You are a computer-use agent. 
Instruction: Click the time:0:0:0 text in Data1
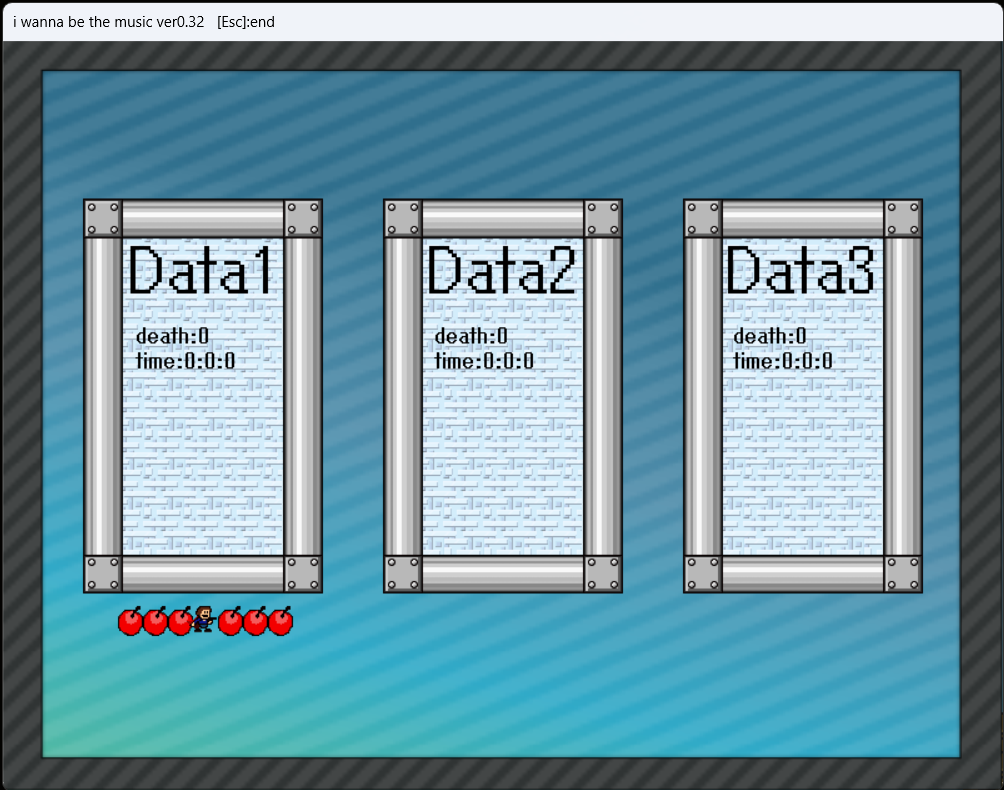point(186,361)
